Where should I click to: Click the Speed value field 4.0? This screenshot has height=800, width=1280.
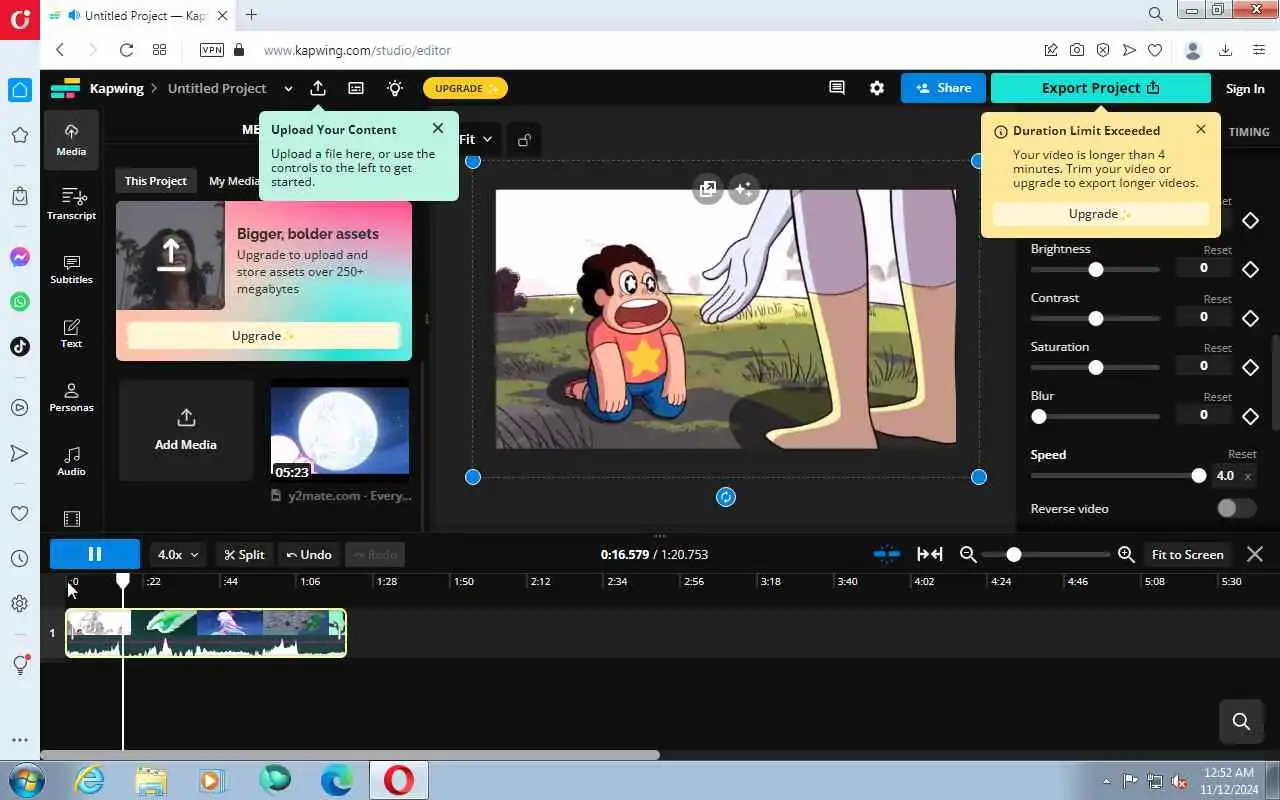(x=1225, y=476)
